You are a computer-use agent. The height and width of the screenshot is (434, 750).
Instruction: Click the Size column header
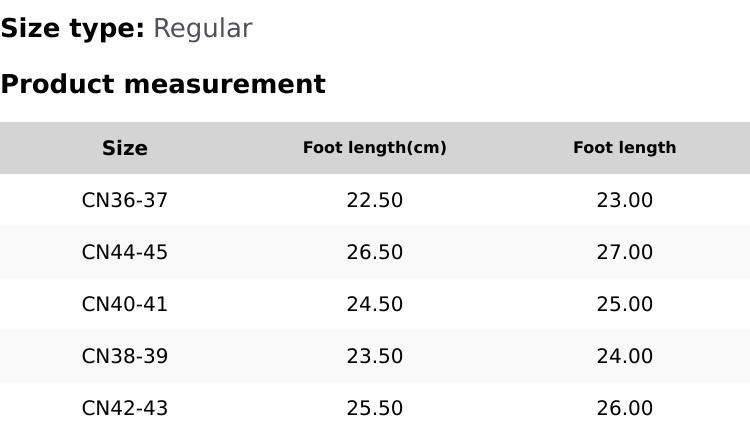125,148
